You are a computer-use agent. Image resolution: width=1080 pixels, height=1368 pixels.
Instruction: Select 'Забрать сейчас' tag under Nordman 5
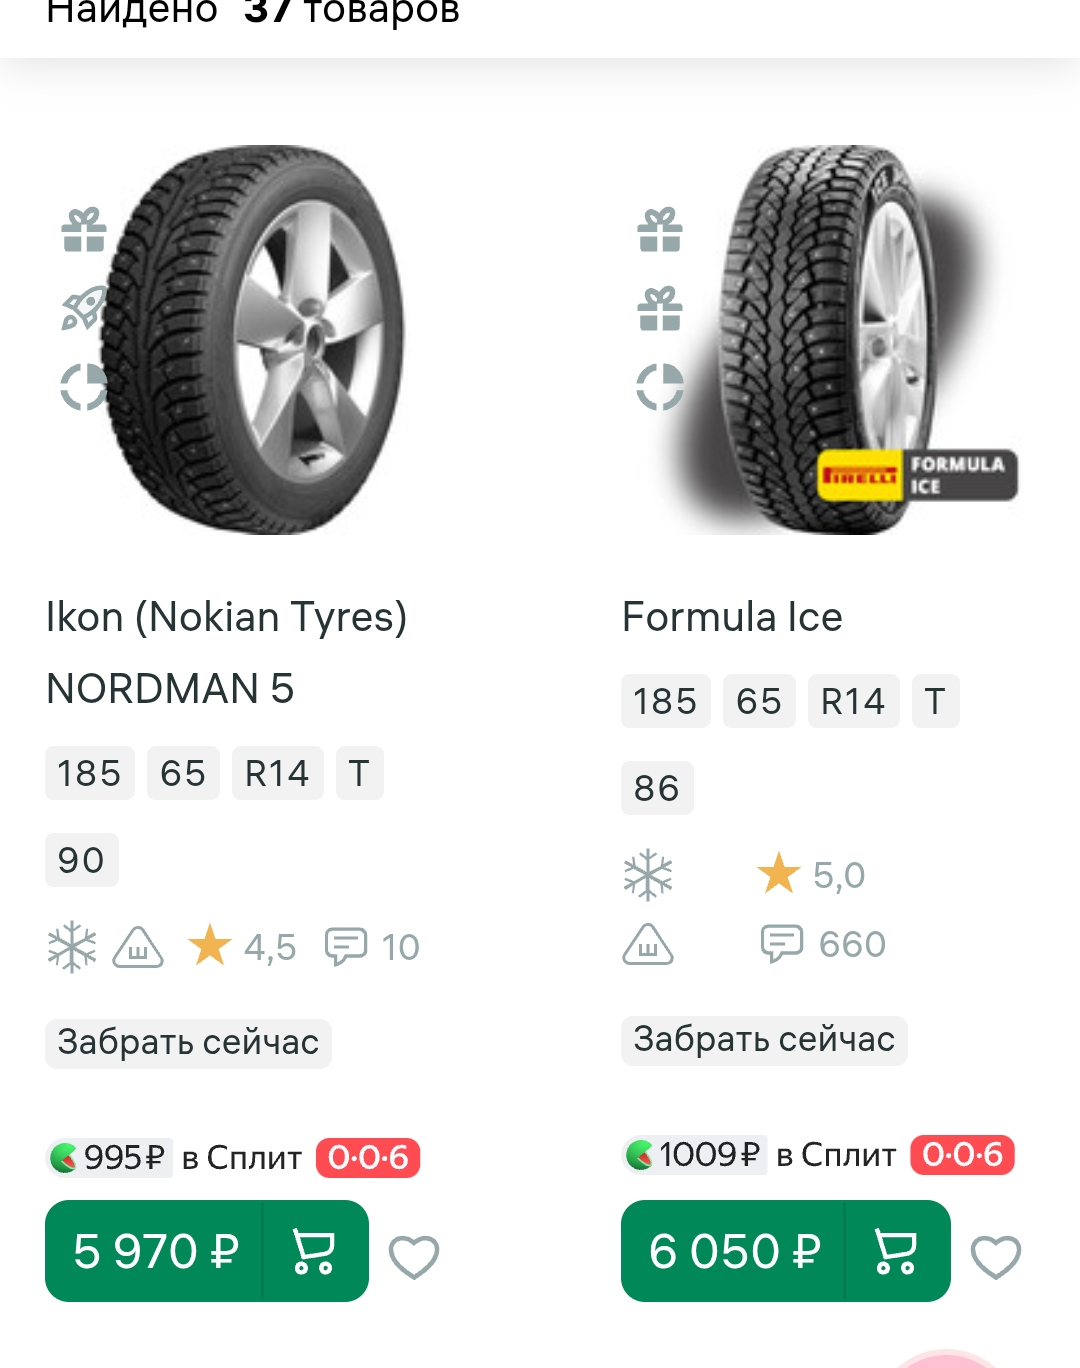188,1042
